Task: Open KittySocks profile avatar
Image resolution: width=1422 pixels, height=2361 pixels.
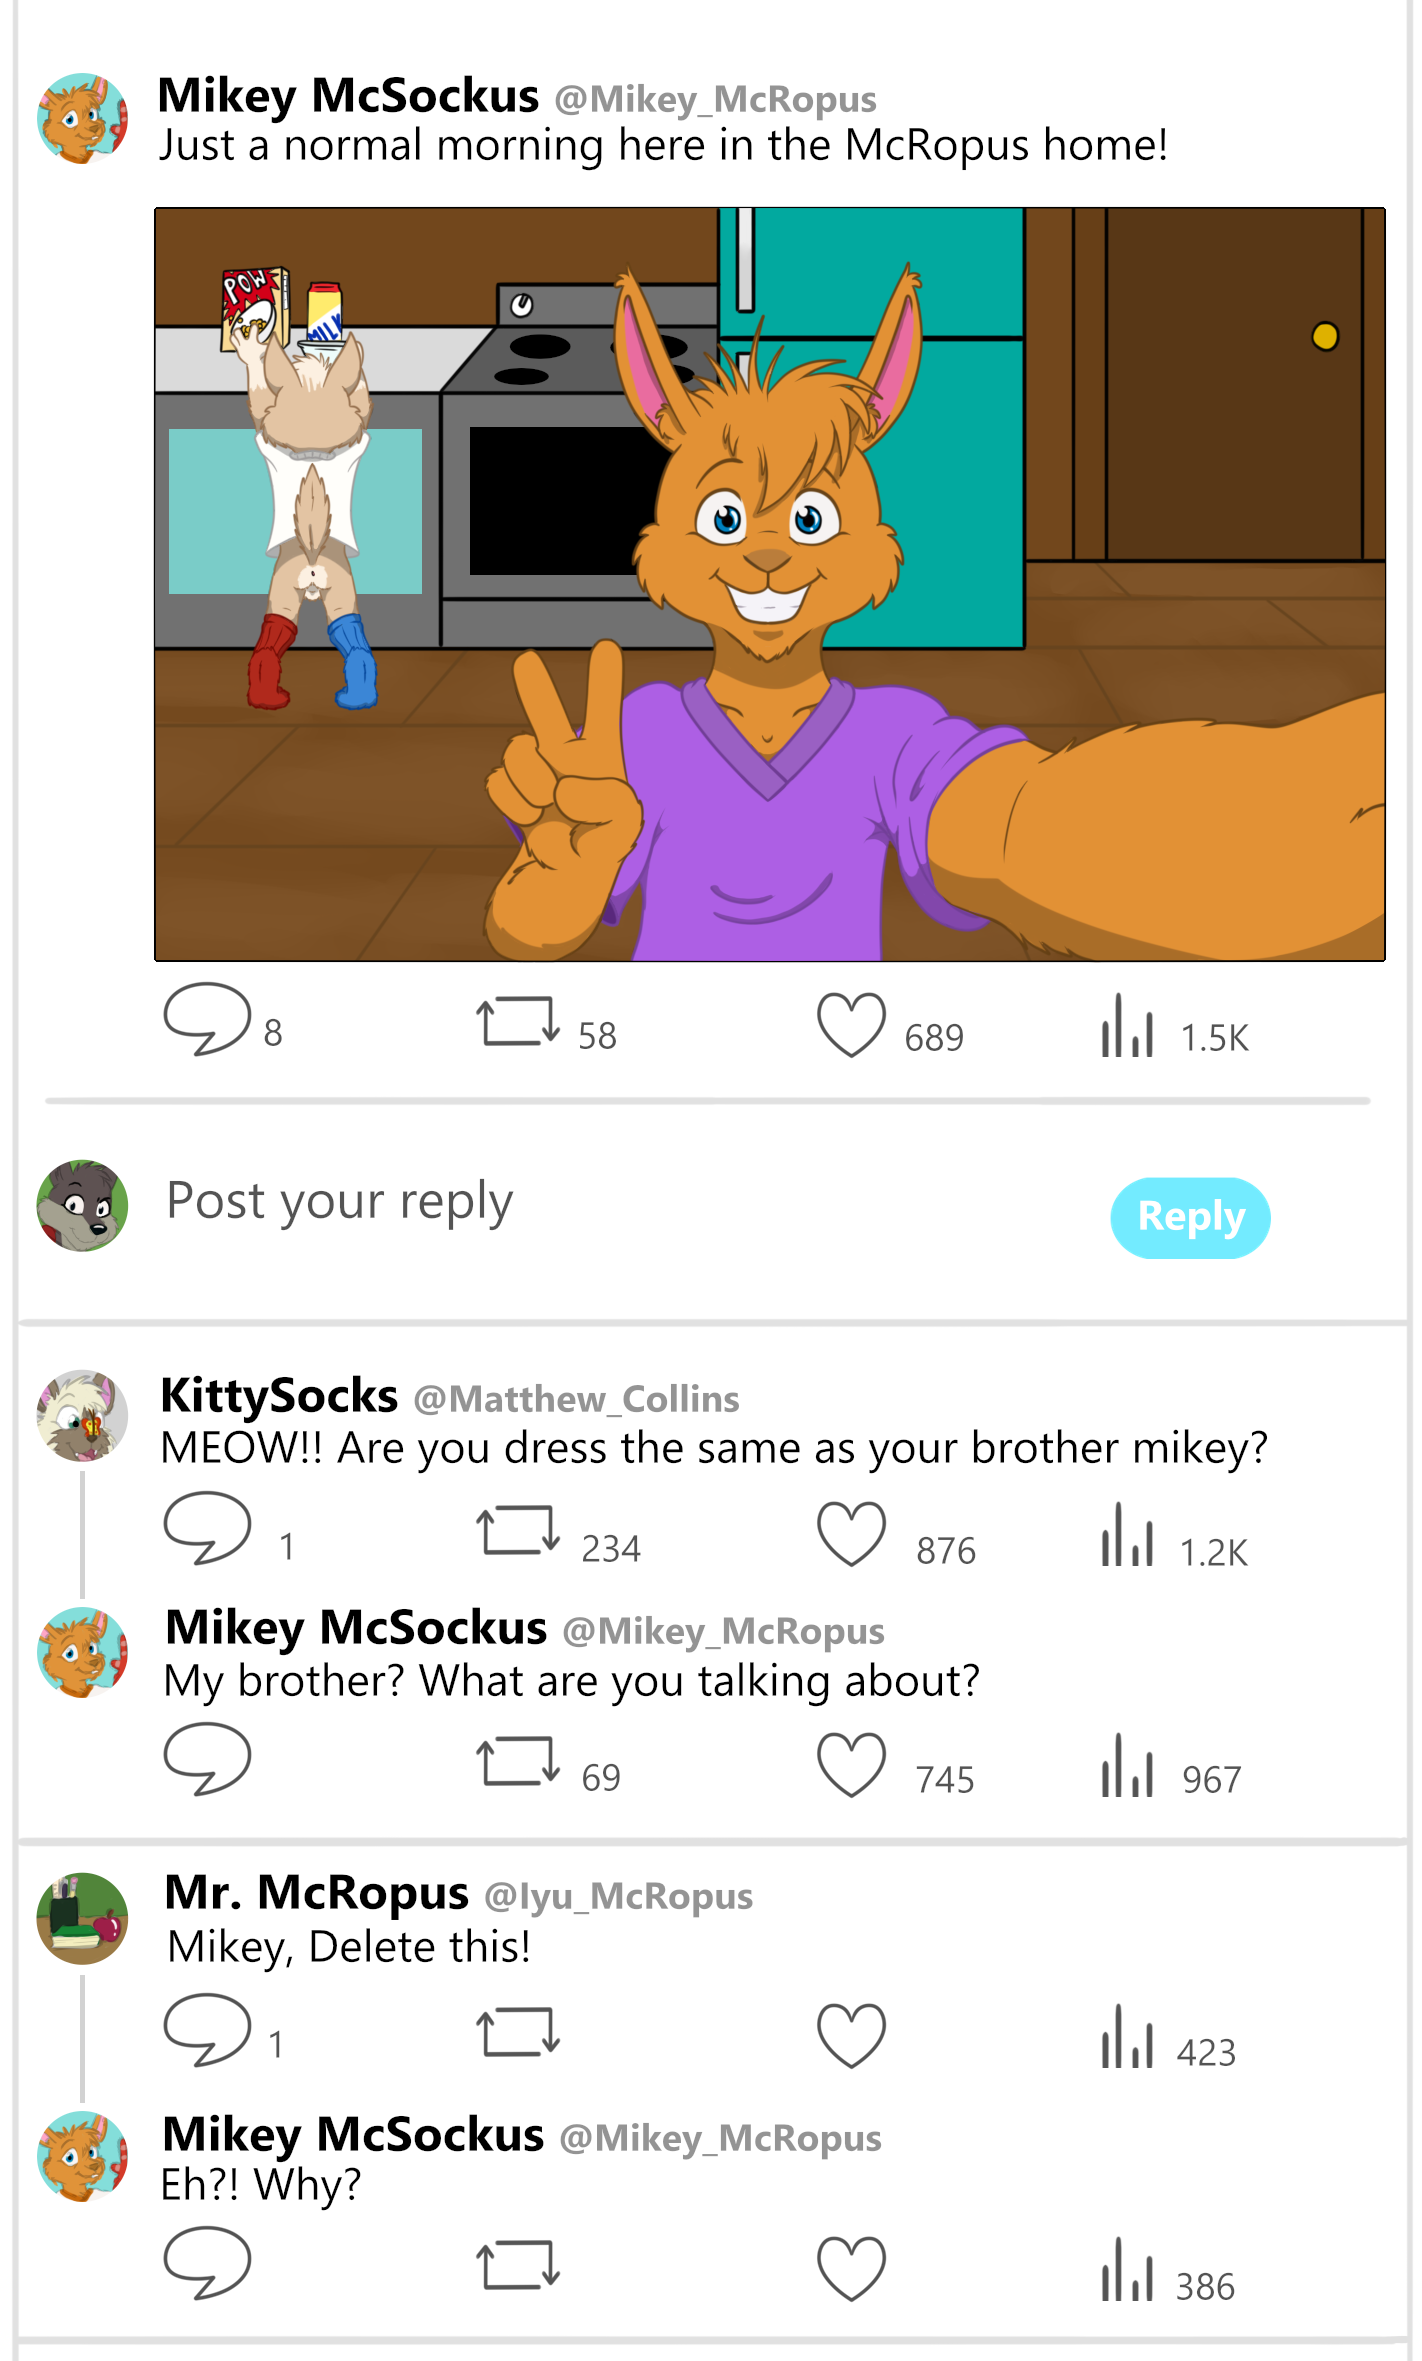Action: (82, 1415)
